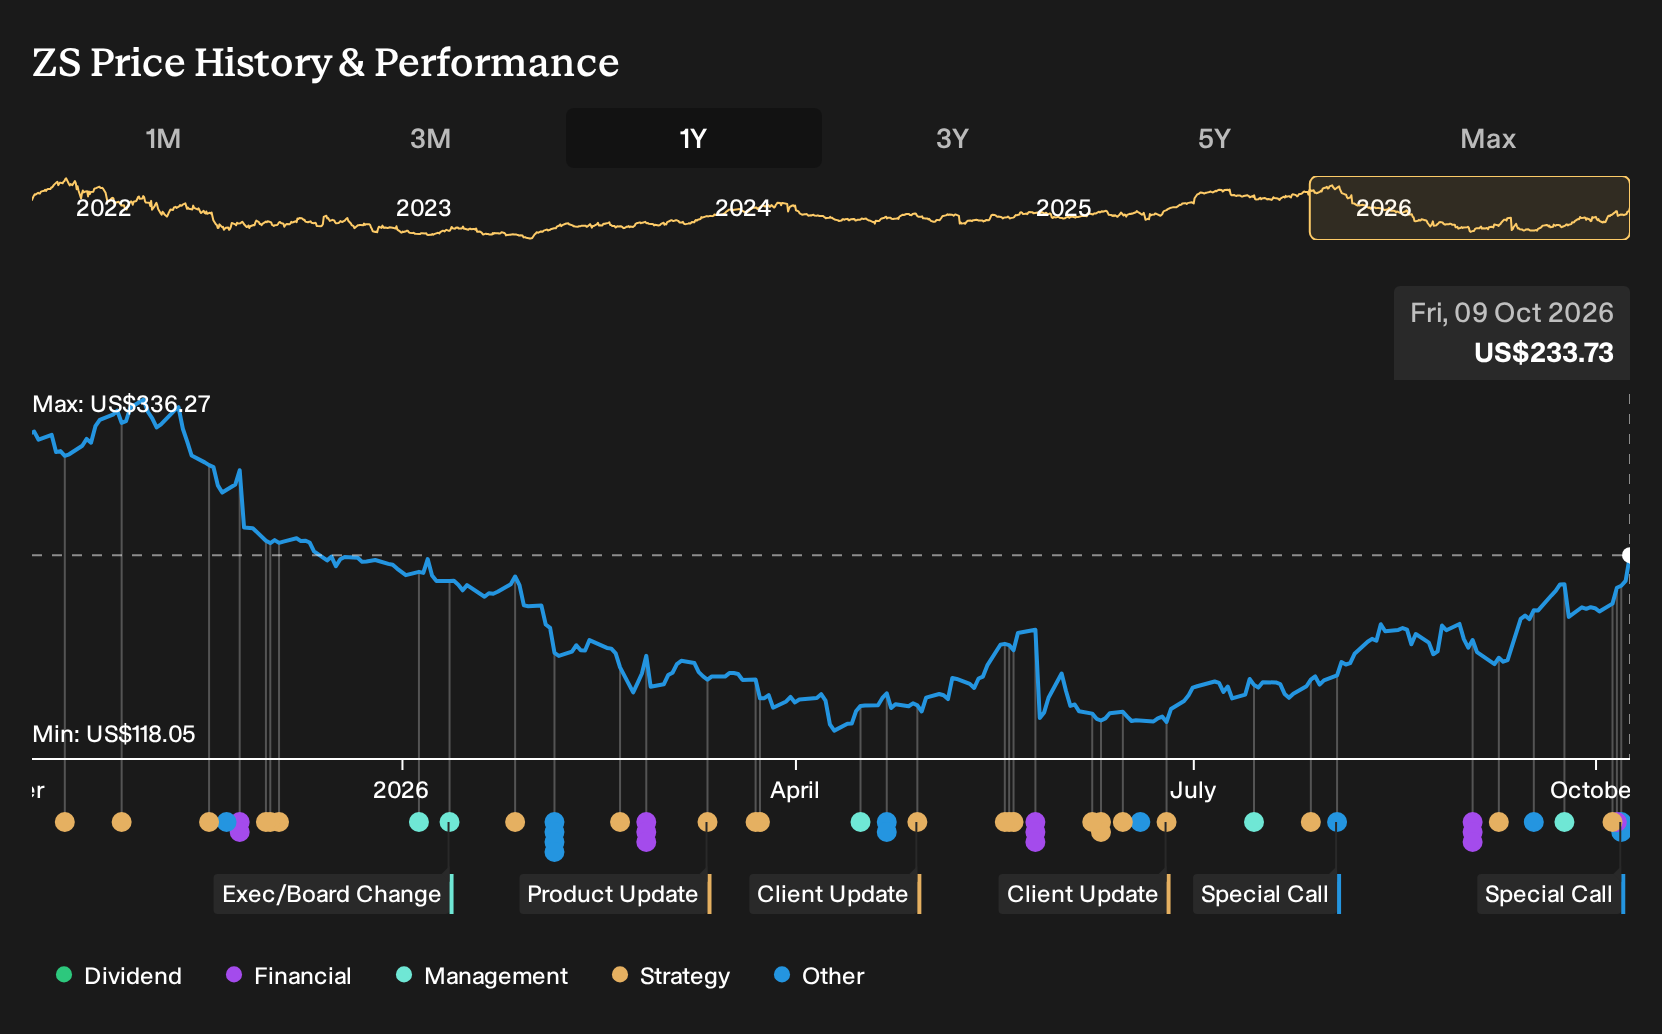The height and width of the screenshot is (1034, 1662).
Task: Click the April x-axis label
Action: pos(795,790)
